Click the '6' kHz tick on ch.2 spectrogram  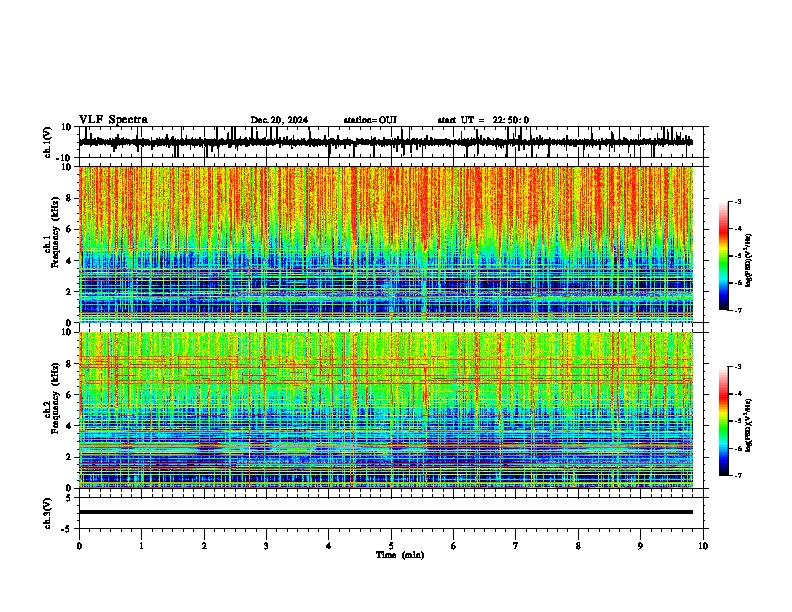pyautogui.click(x=69, y=395)
